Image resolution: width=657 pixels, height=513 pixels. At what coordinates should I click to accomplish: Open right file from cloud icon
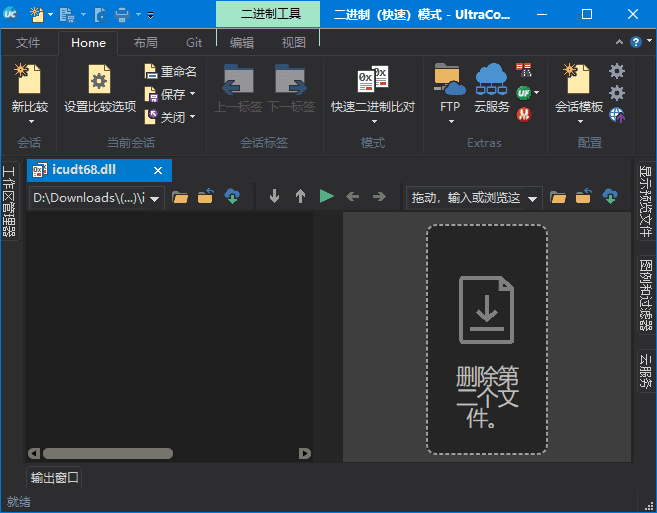pos(610,197)
